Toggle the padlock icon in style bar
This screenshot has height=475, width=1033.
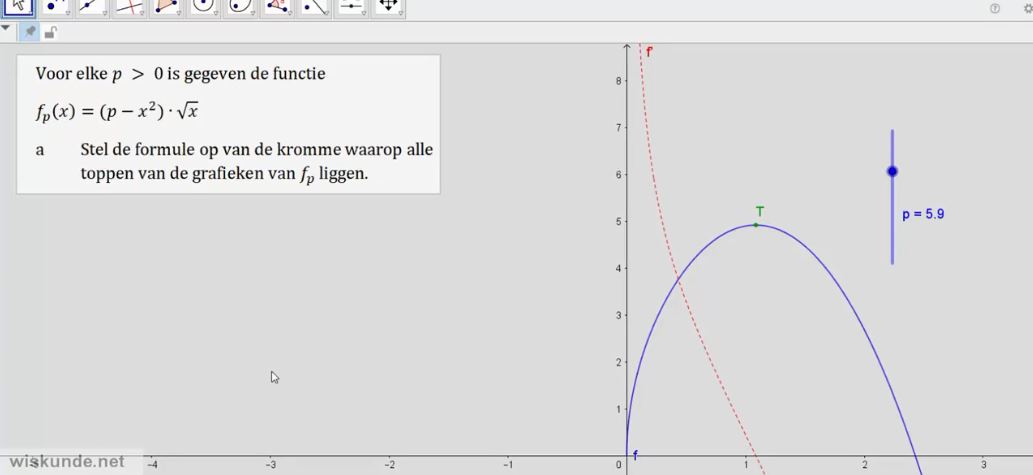(x=51, y=32)
